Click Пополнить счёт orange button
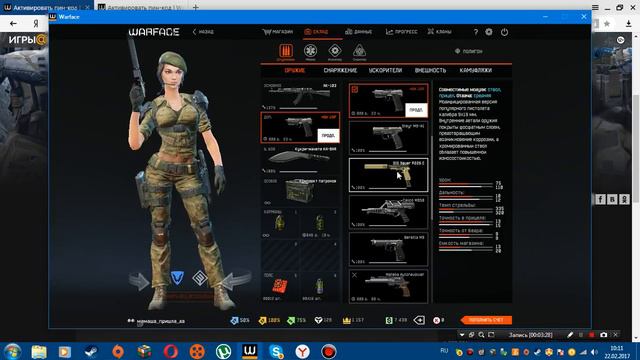This screenshot has height=360, width=640. [x=486, y=320]
